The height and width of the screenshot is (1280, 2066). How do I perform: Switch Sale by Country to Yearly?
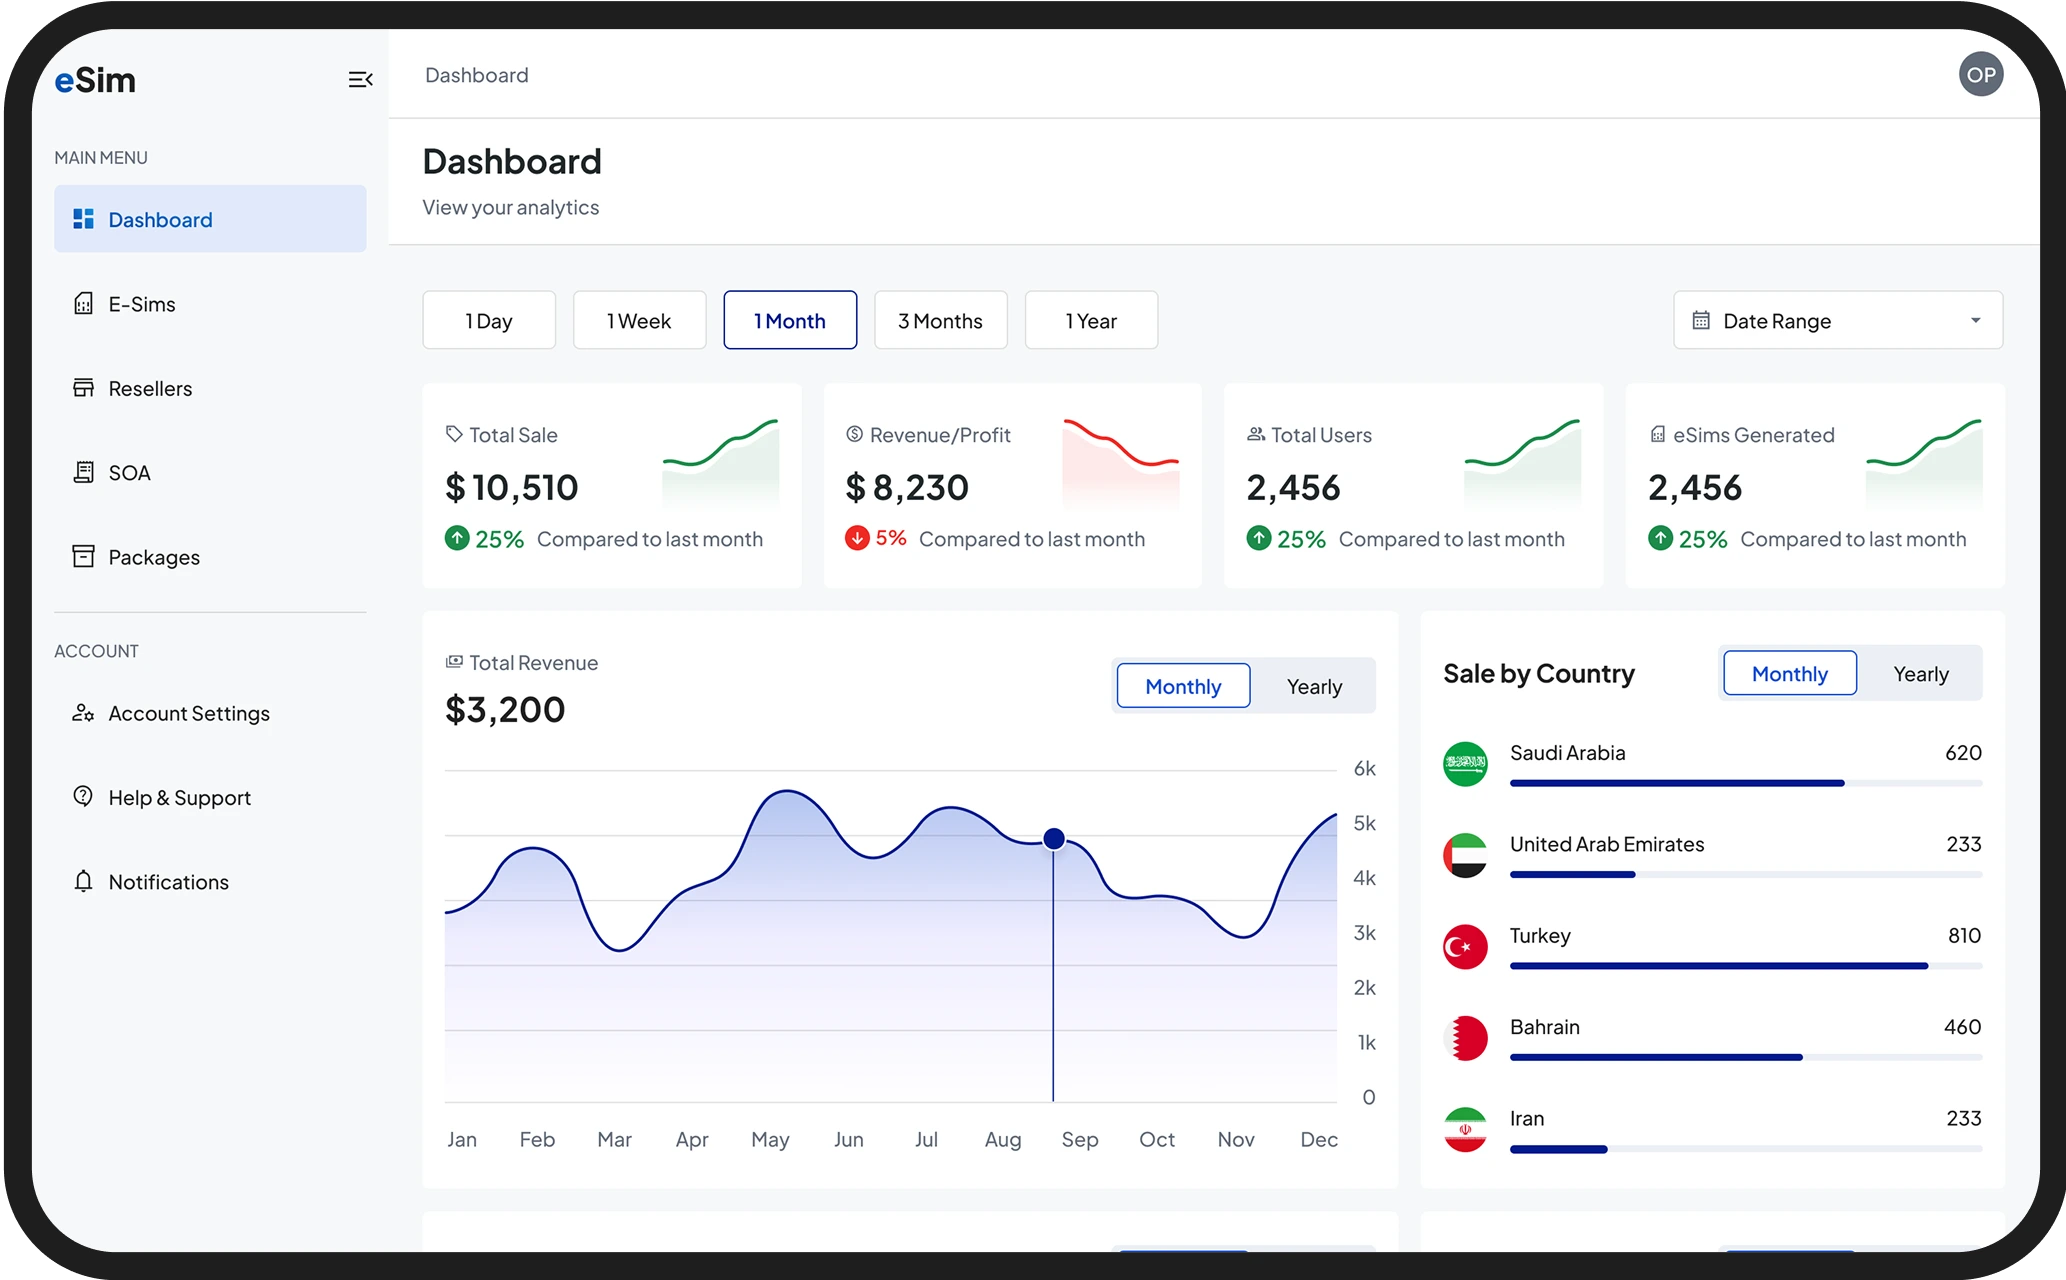coord(1920,674)
